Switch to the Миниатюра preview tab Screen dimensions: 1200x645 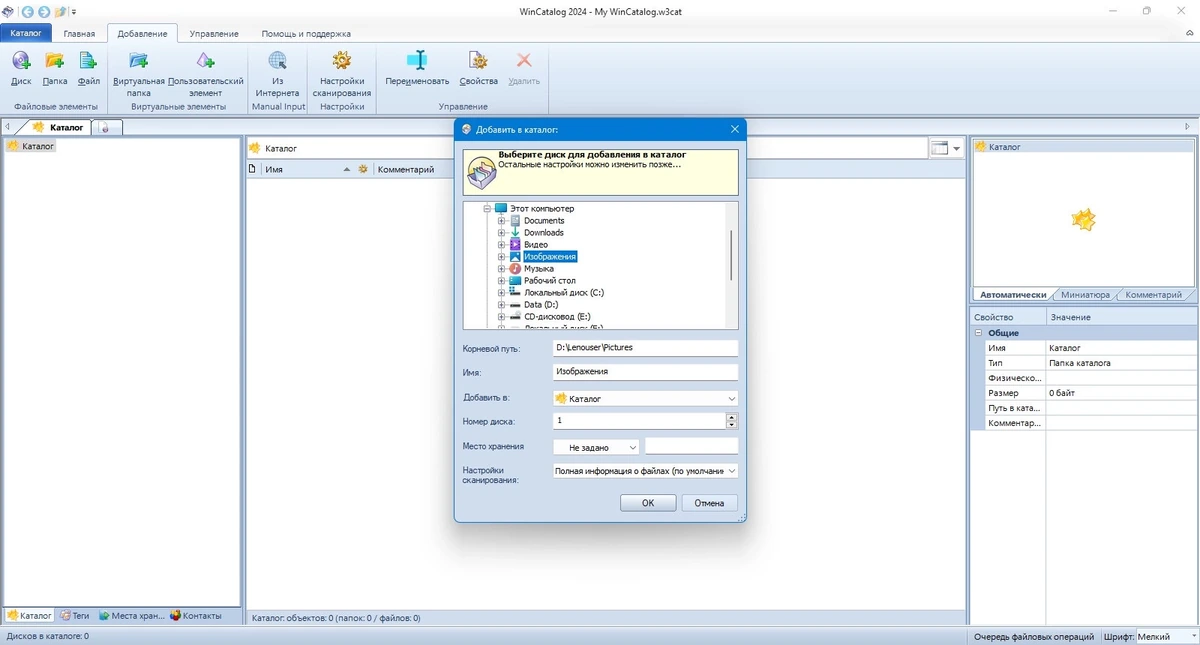pos(1086,295)
